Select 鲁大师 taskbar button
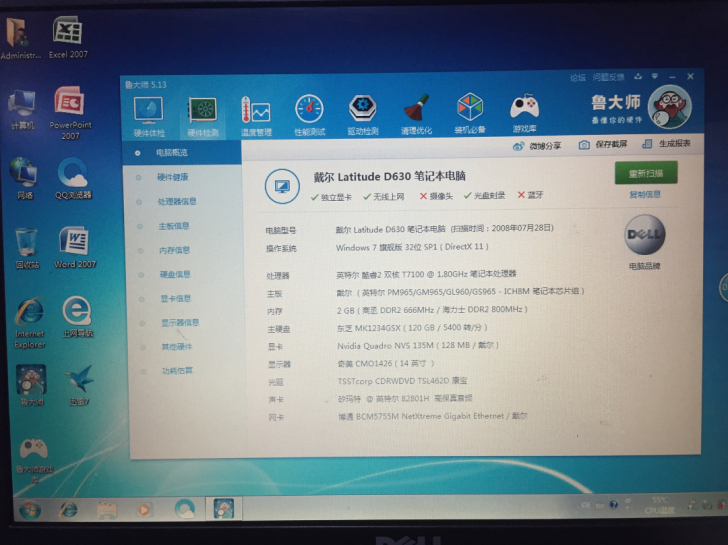Screen dimensions: 728x545 (x=223, y=508)
